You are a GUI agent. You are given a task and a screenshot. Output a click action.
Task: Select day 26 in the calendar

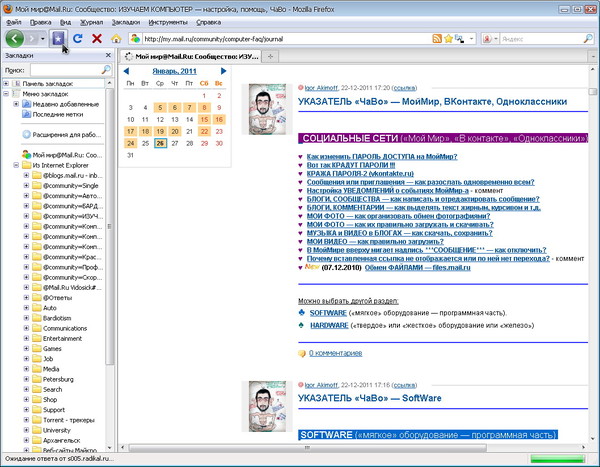[x=160, y=143]
